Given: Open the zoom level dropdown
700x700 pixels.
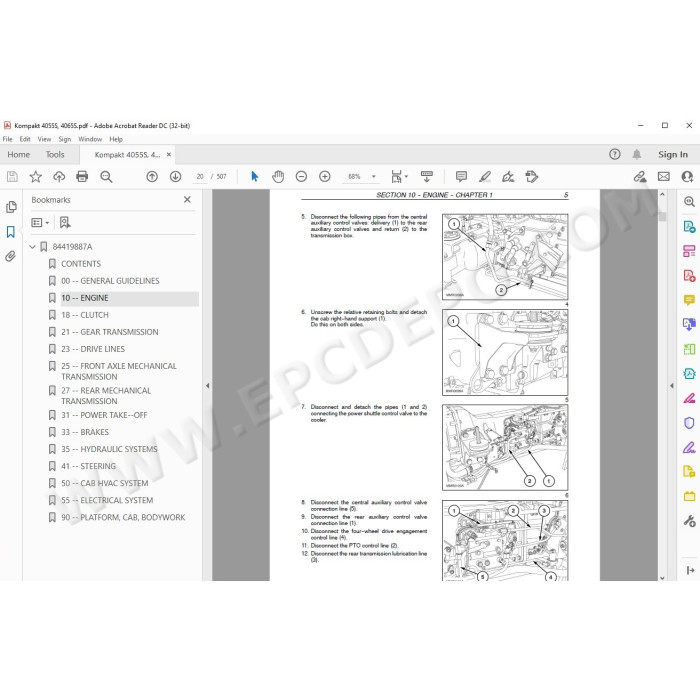Looking at the screenshot, I should click(x=374, y=177).
